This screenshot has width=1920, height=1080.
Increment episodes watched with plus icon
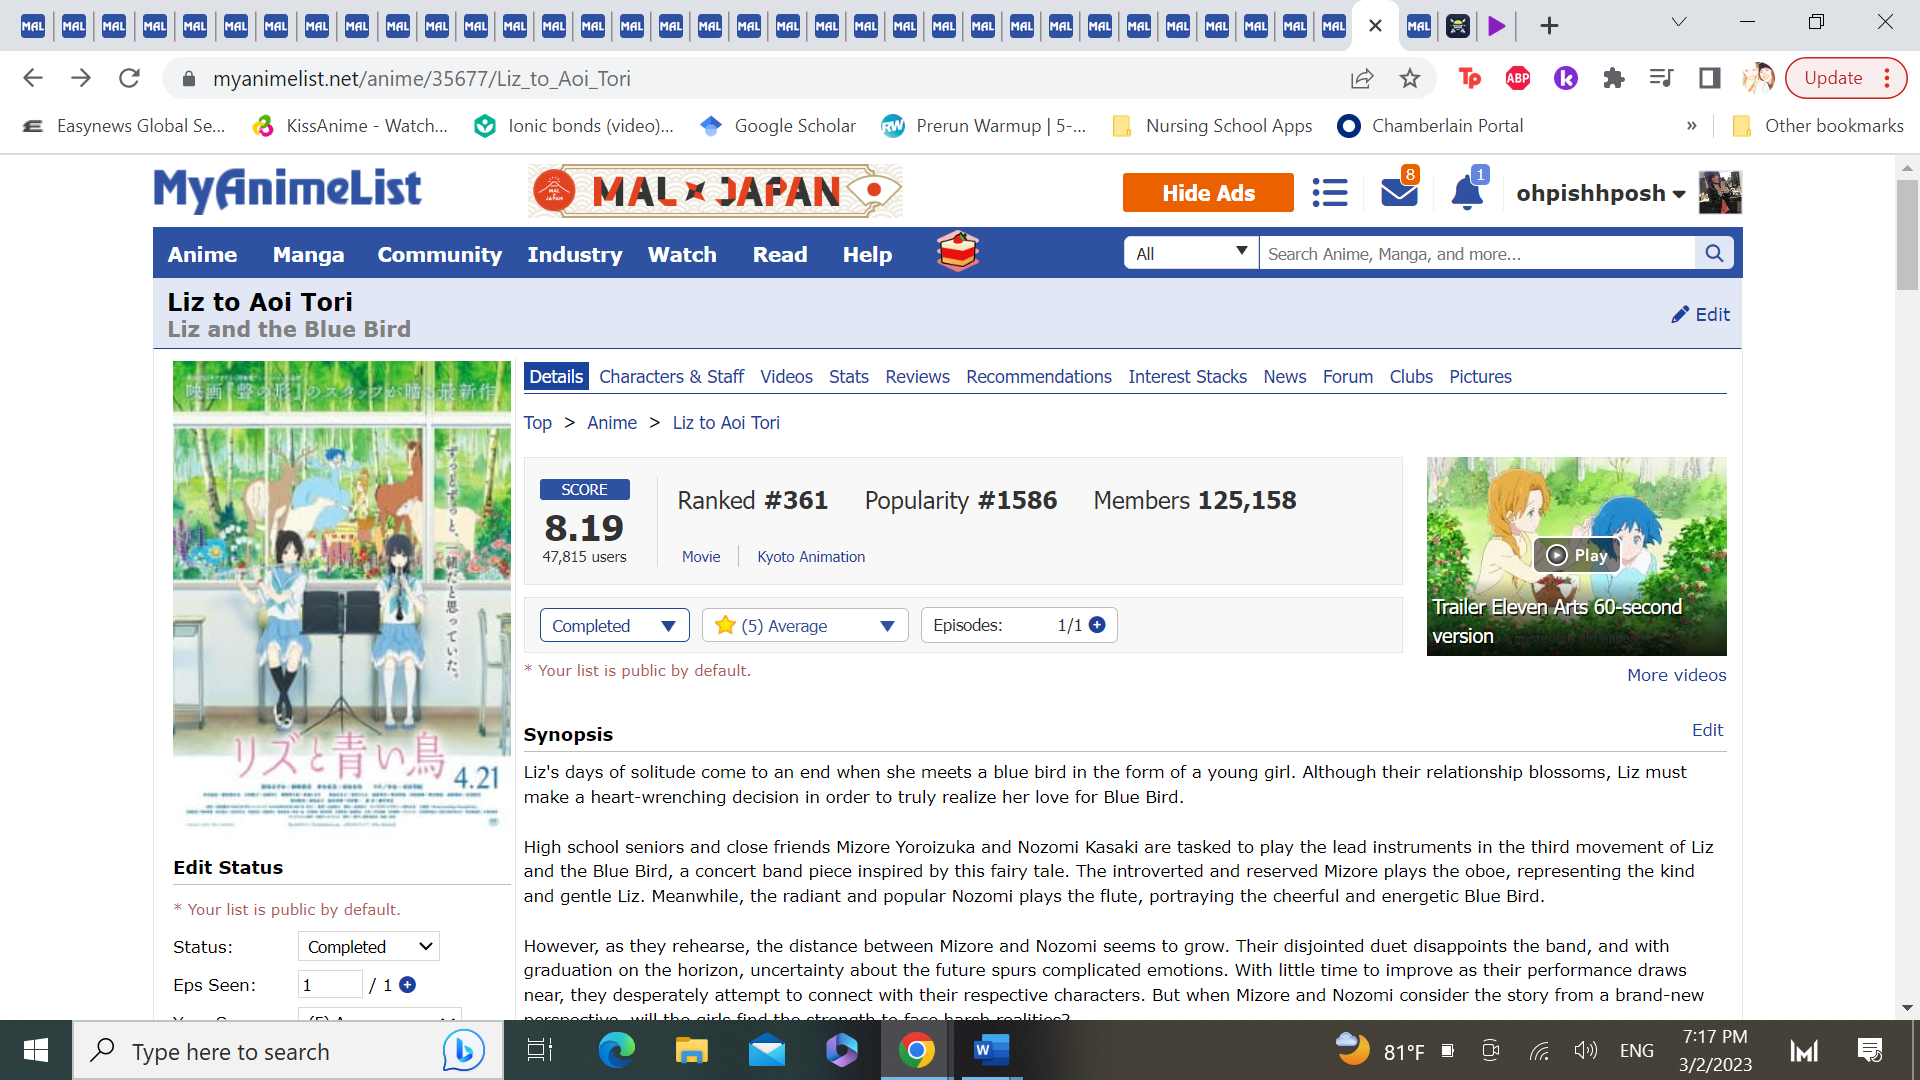1097,625
